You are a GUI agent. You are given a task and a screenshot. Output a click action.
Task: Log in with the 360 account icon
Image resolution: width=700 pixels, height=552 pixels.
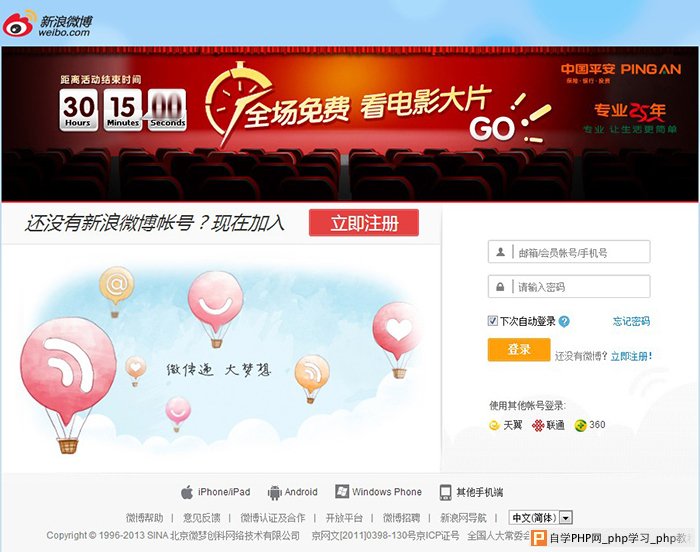coord(580,426)
